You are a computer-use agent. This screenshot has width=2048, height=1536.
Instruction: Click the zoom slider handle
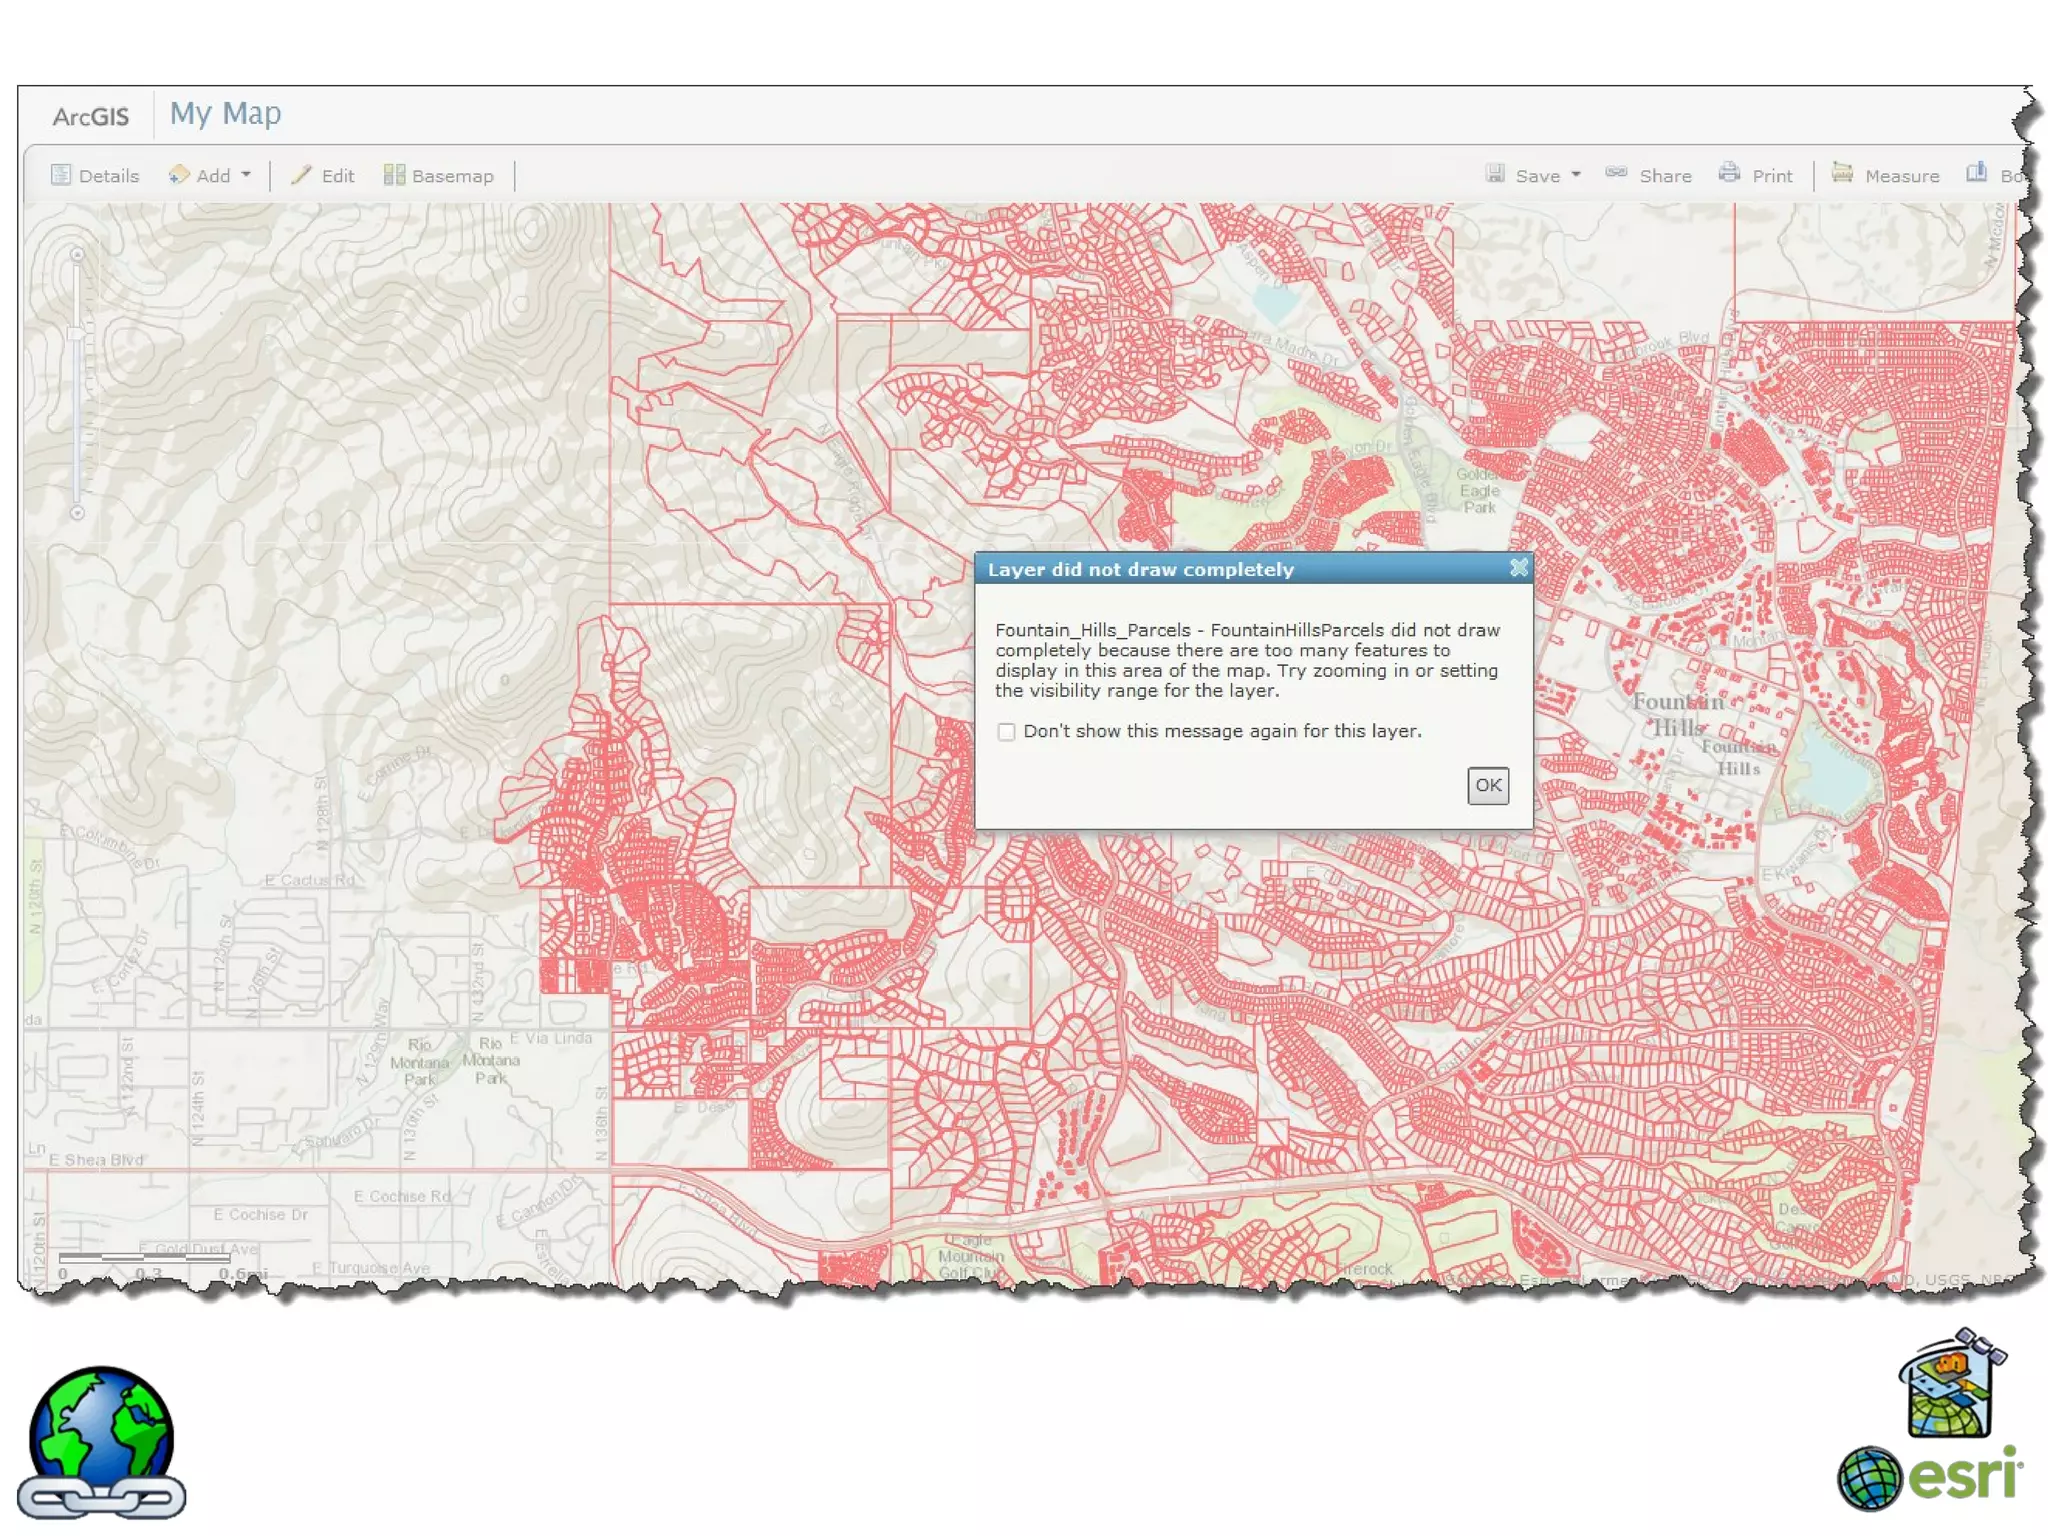(x=77, y=334)
